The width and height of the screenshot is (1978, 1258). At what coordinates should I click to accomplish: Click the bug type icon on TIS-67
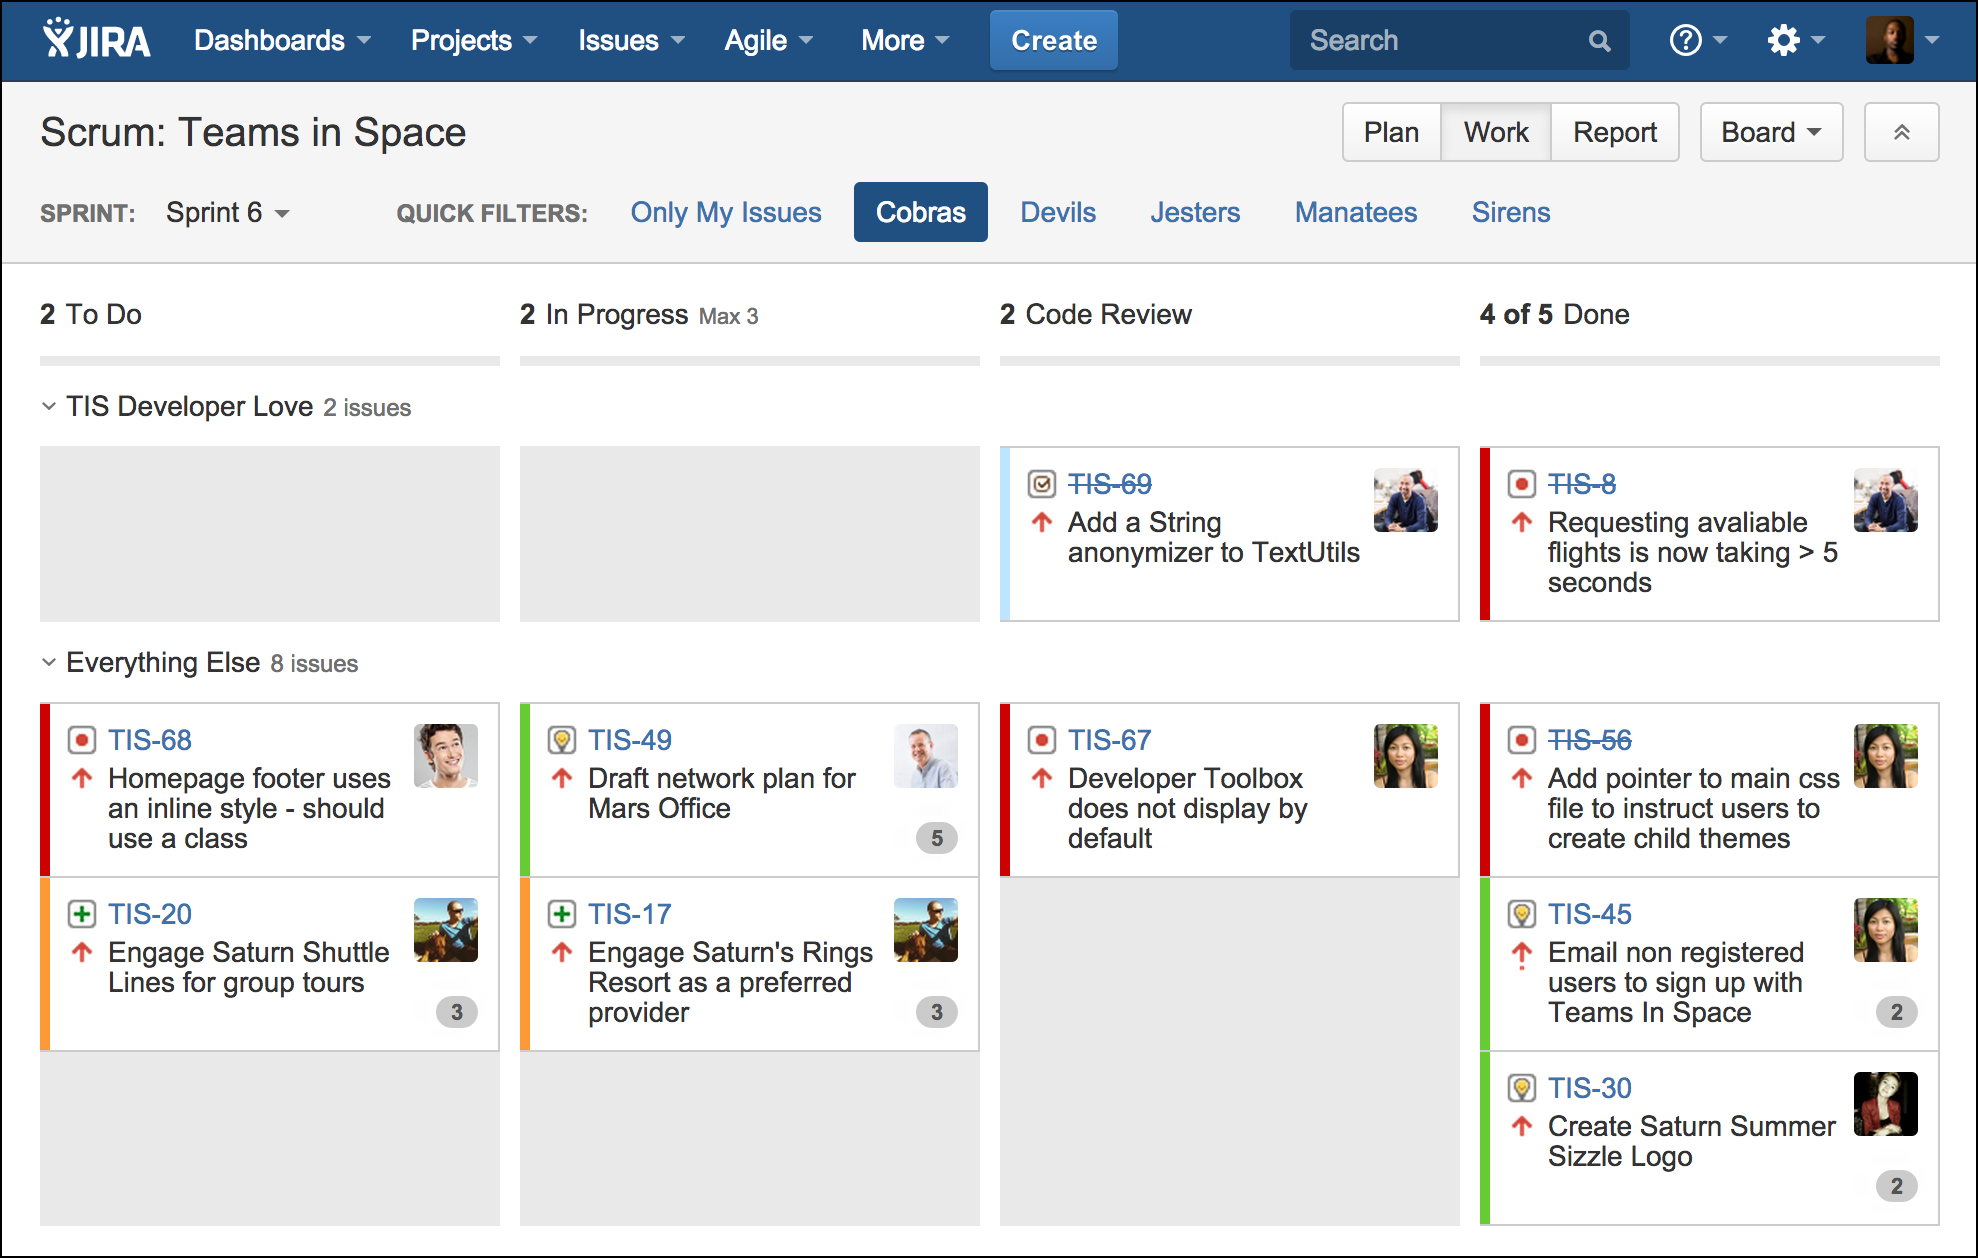click(1041, 740)
